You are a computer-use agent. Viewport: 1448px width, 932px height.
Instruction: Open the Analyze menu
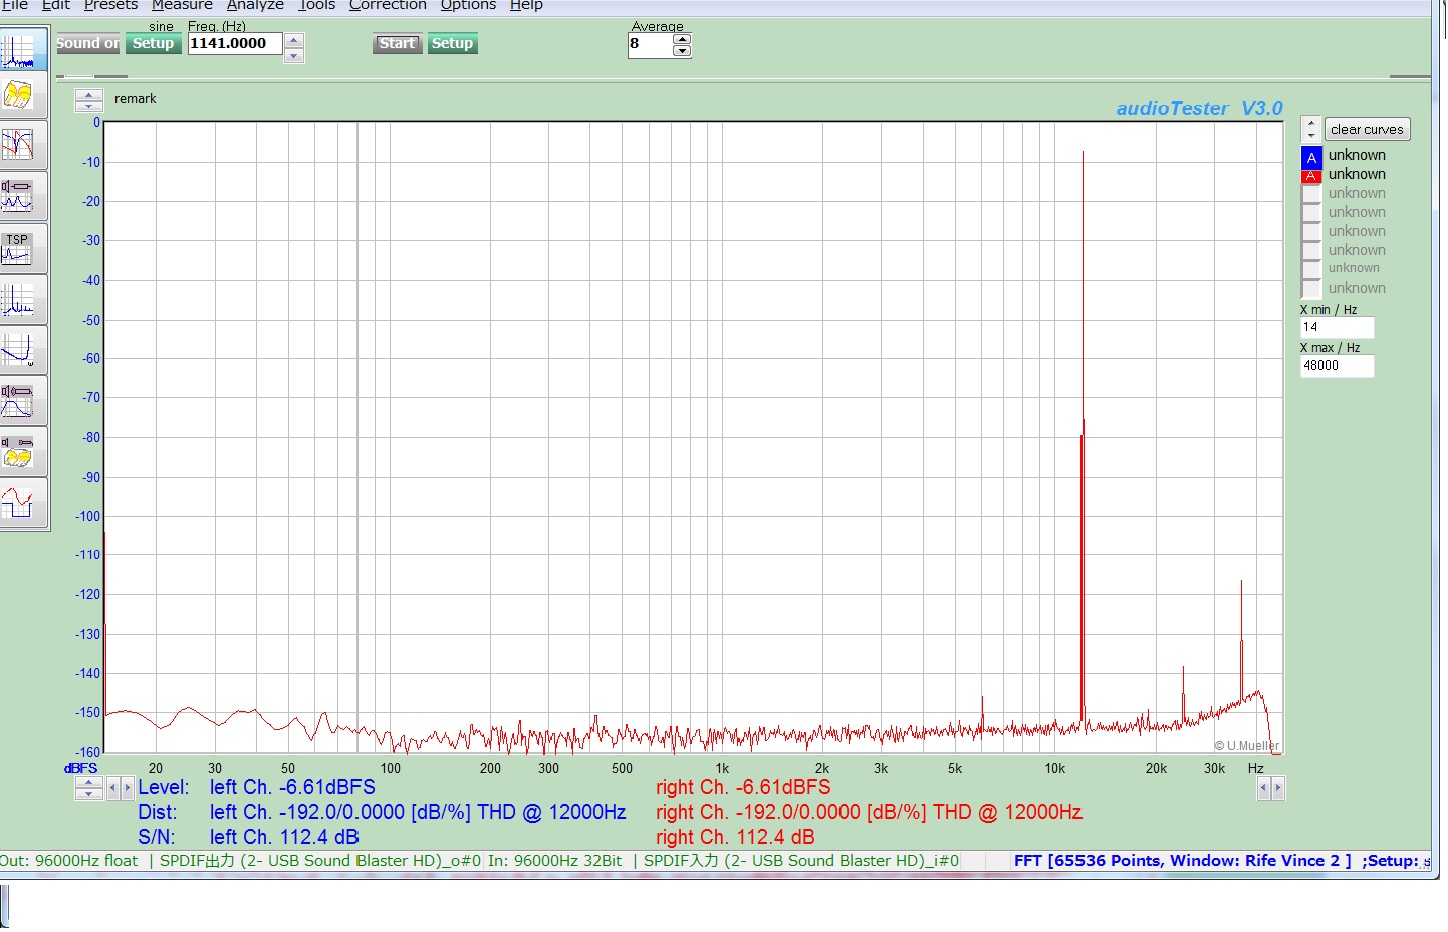255,5
